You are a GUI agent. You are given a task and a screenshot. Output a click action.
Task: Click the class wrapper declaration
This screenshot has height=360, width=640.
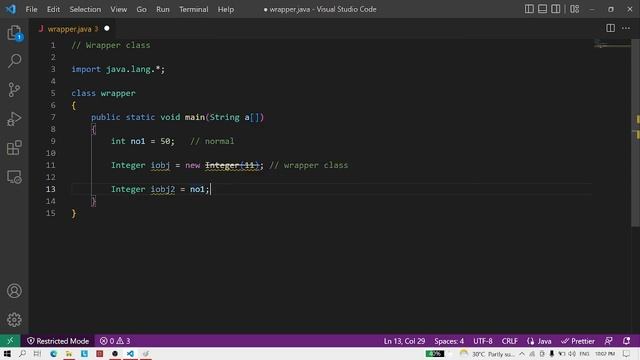pyautogui.click(x=103, y=93)
